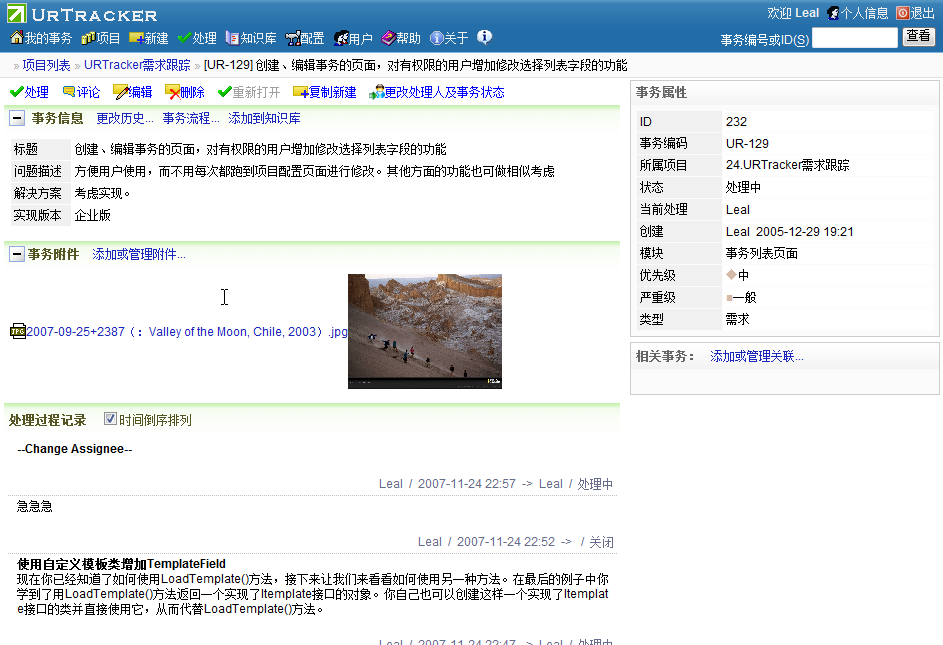Click the 评论 comment bubble icon
The width and height of the screenshot is (943, 645).
tap(69, 91)
